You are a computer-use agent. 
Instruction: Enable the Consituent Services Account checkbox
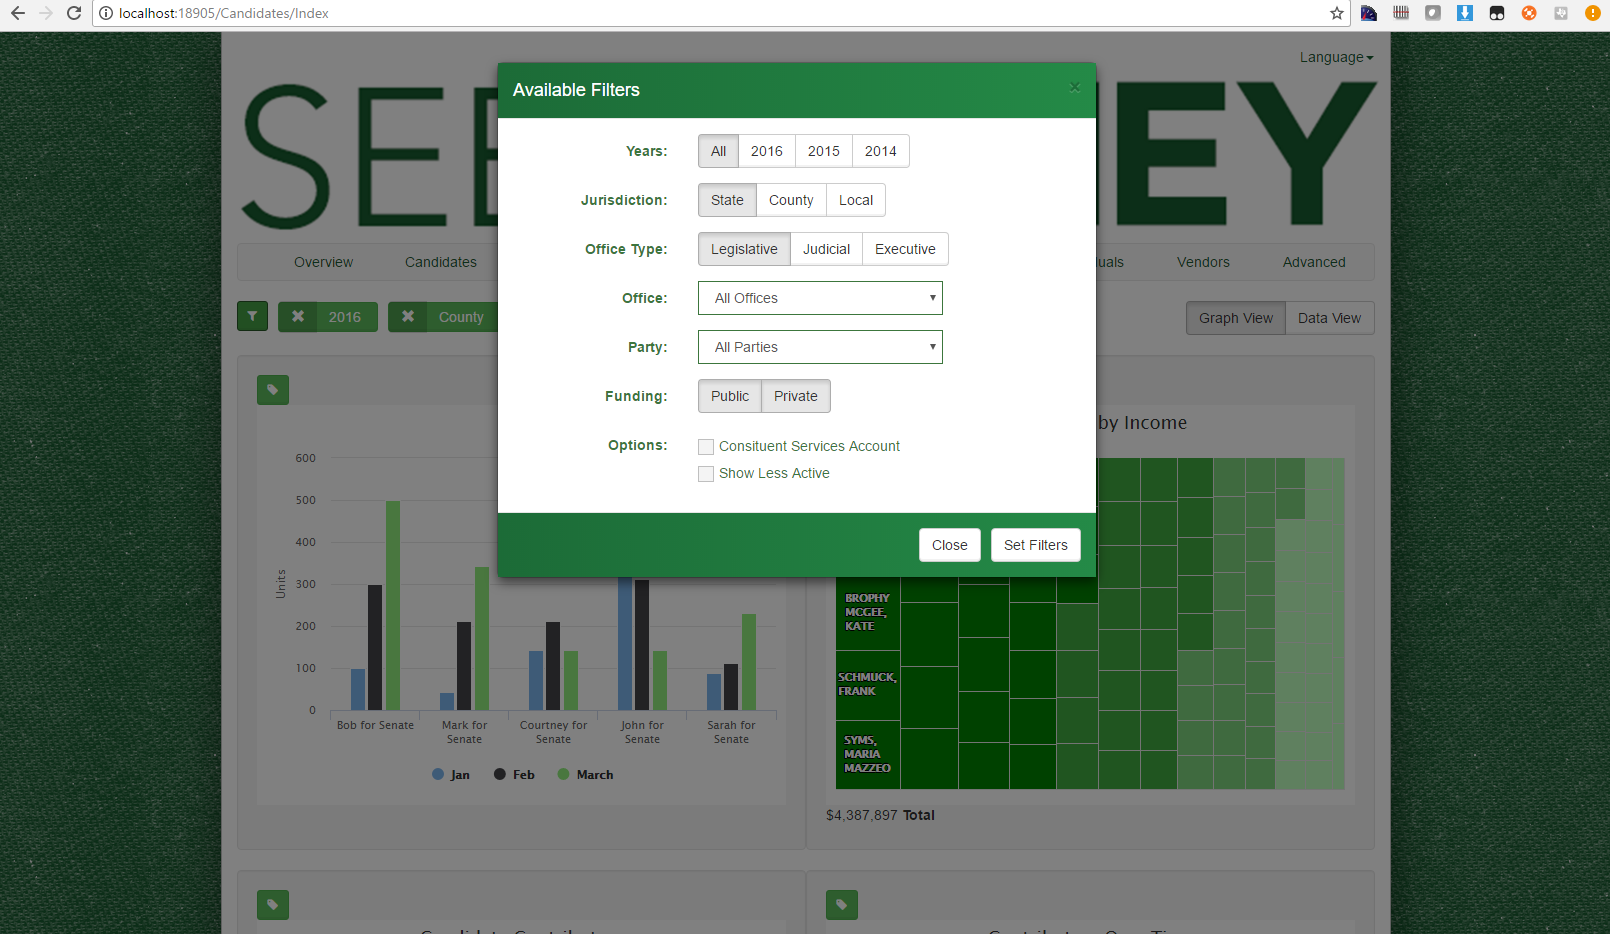[706, 447]
